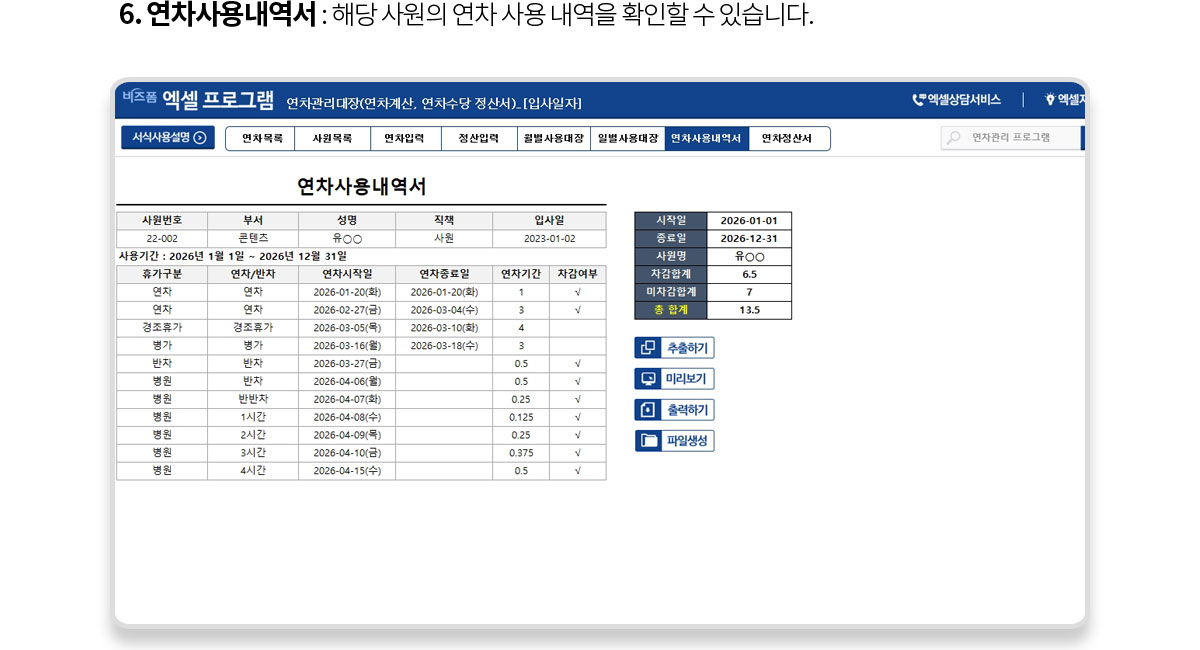Open the 서식사용설명 guide button
The width and height of the screenshot is (1200, 650).
[168, 138]
